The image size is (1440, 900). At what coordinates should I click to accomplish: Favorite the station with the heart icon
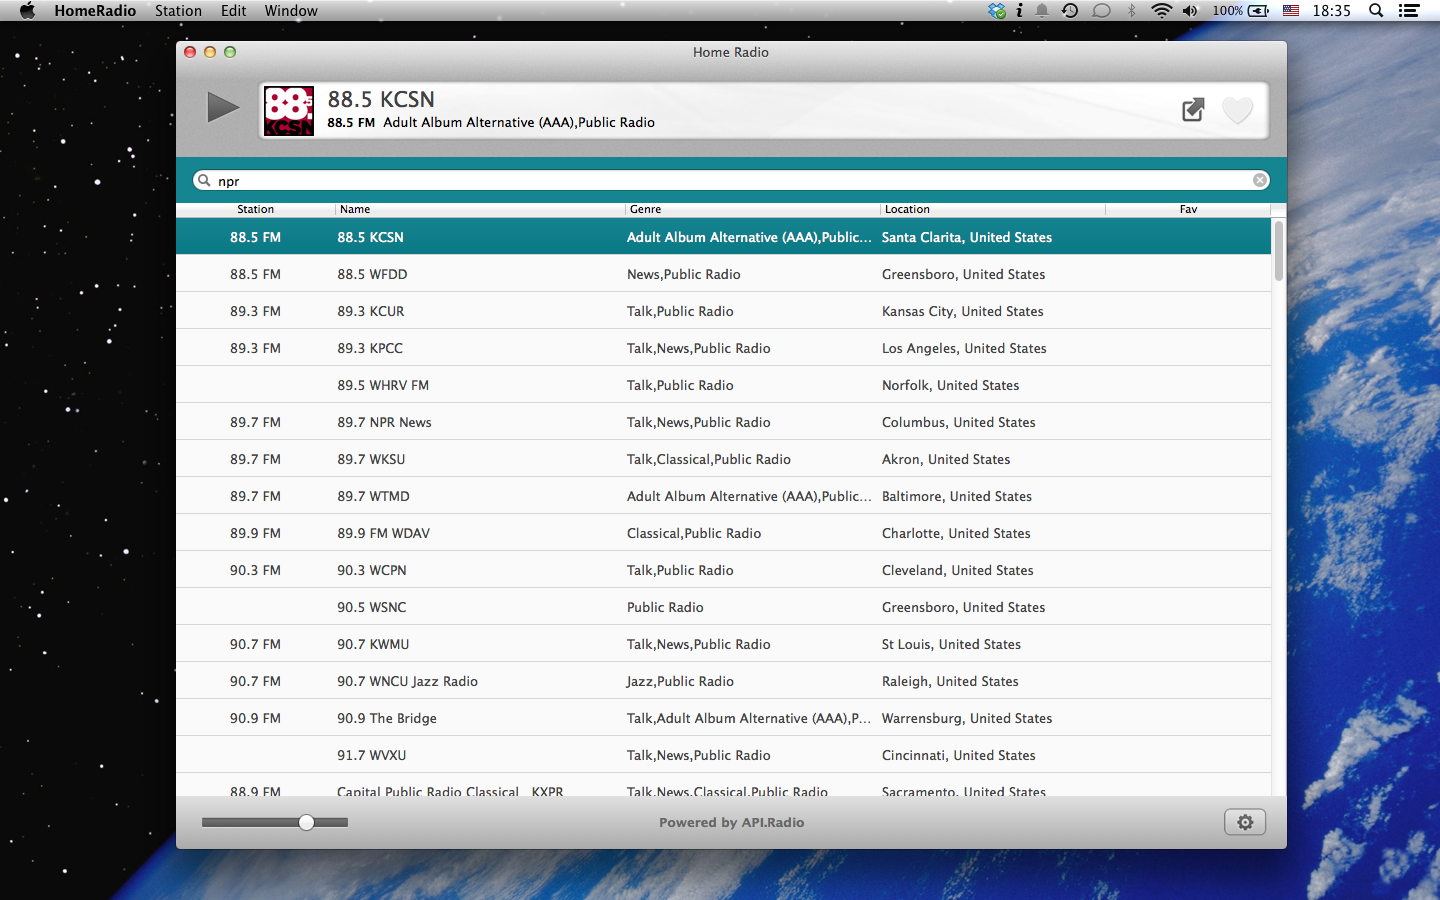tap(1237, 110)
